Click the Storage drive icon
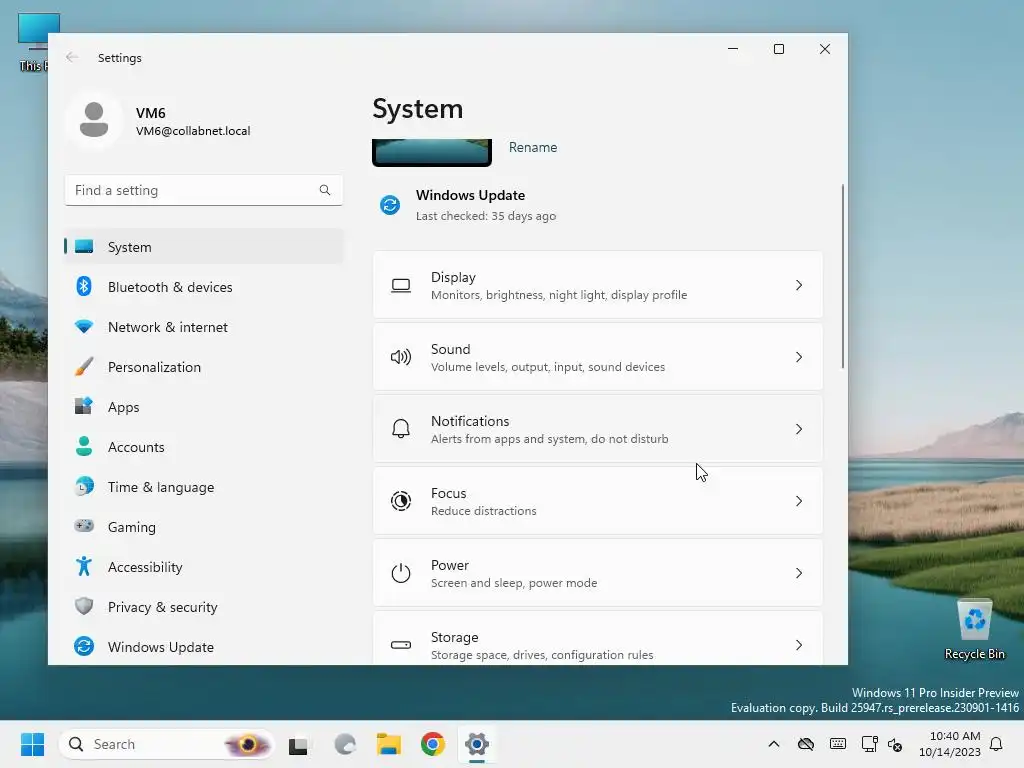The image size is (1024, 768). coord(401,645)
